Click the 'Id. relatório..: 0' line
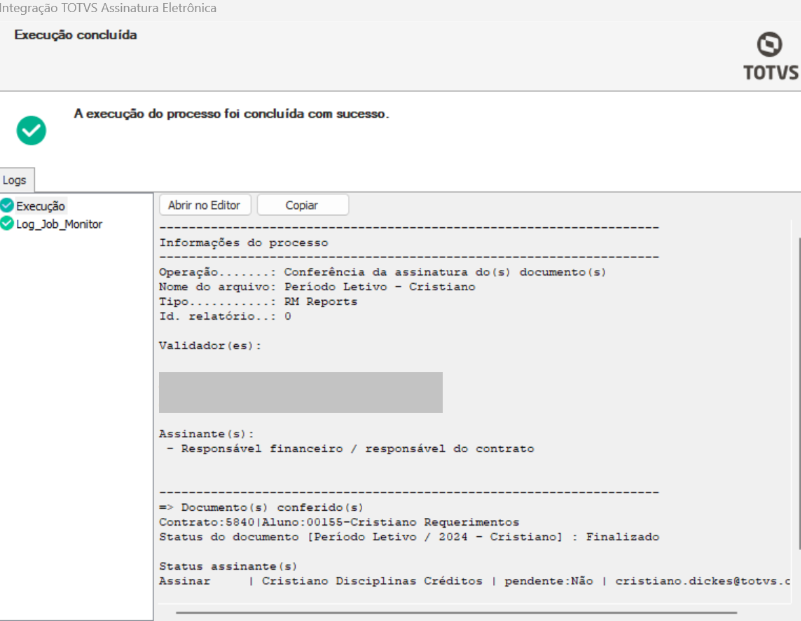 click(x=225, y=317)
